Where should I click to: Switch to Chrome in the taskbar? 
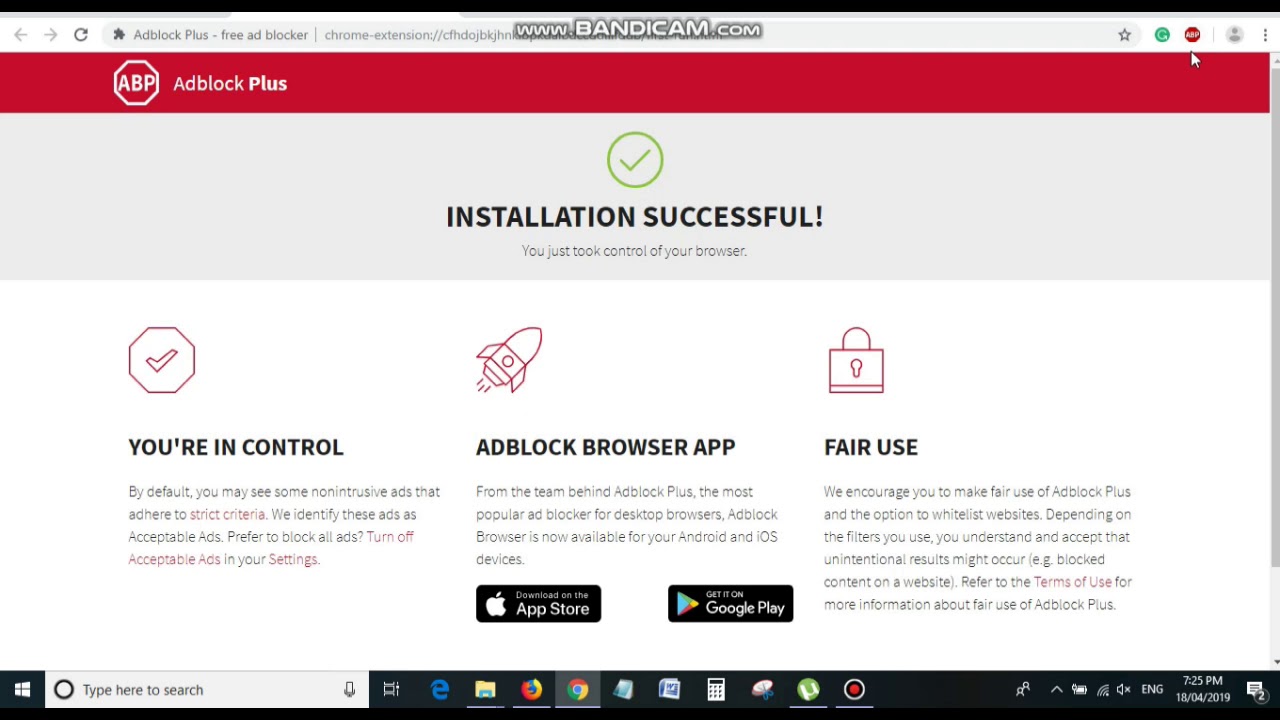[x=578, y=690]
